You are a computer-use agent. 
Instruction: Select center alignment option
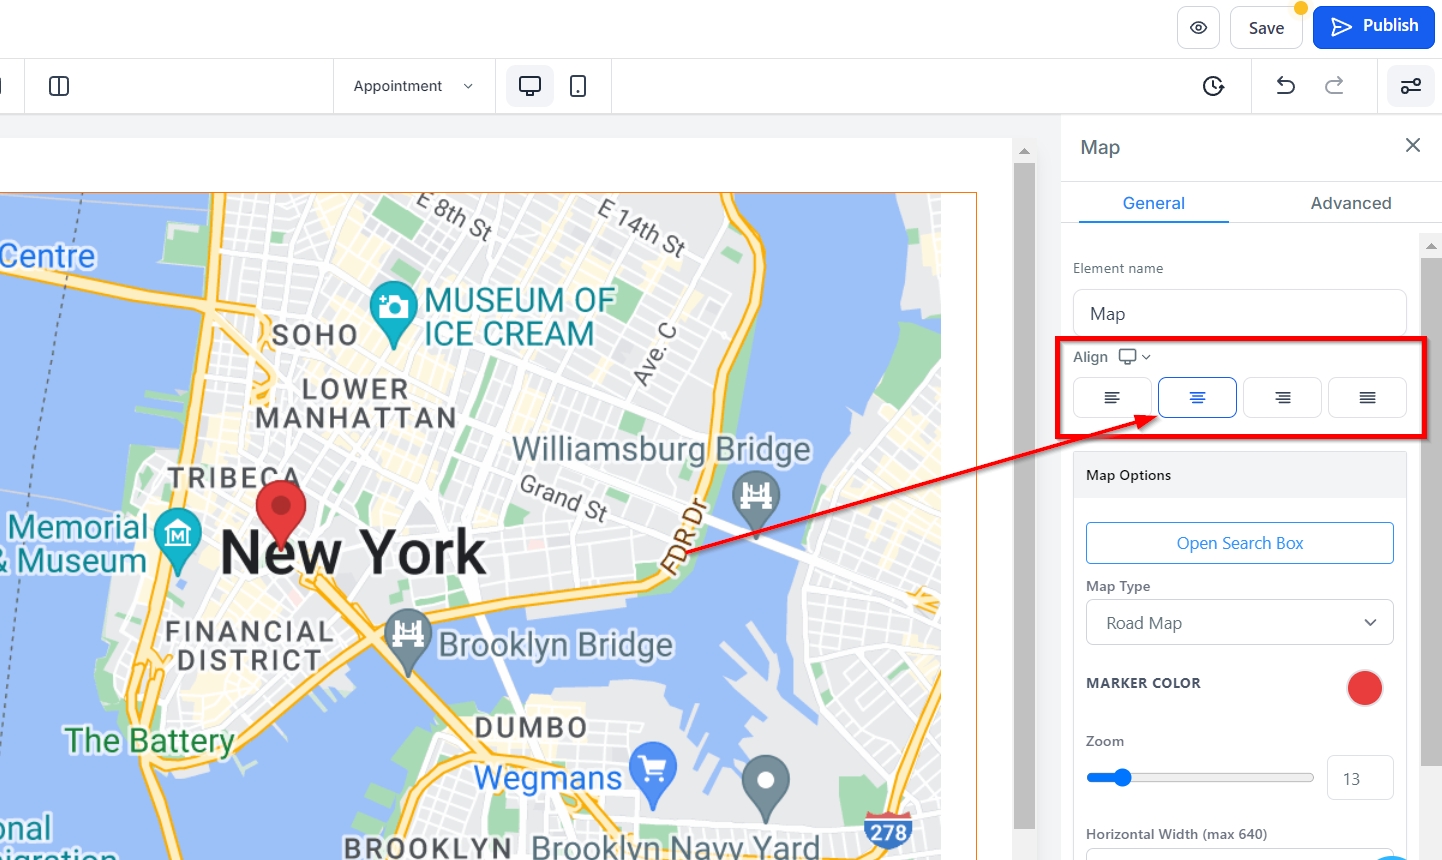1197,398
